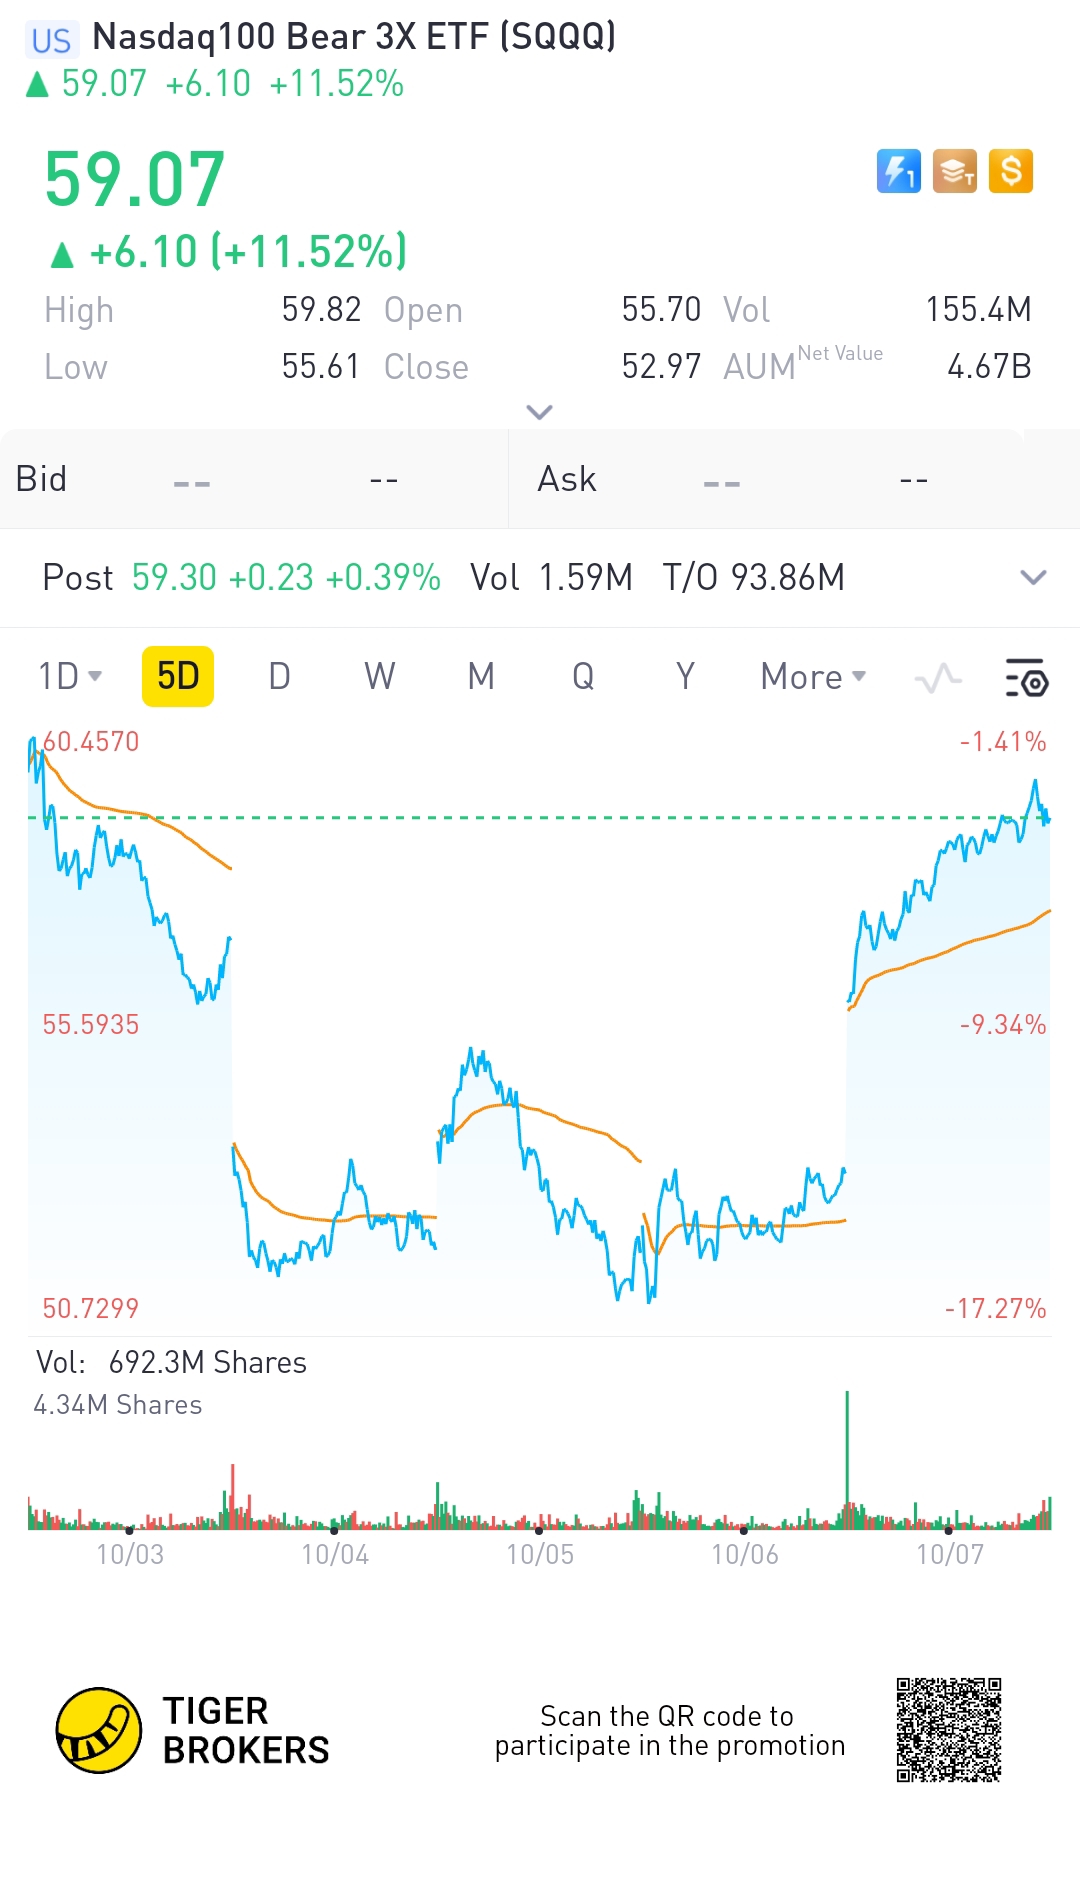
Task: Expand the post-market info row
Action: coord(1032,577)
